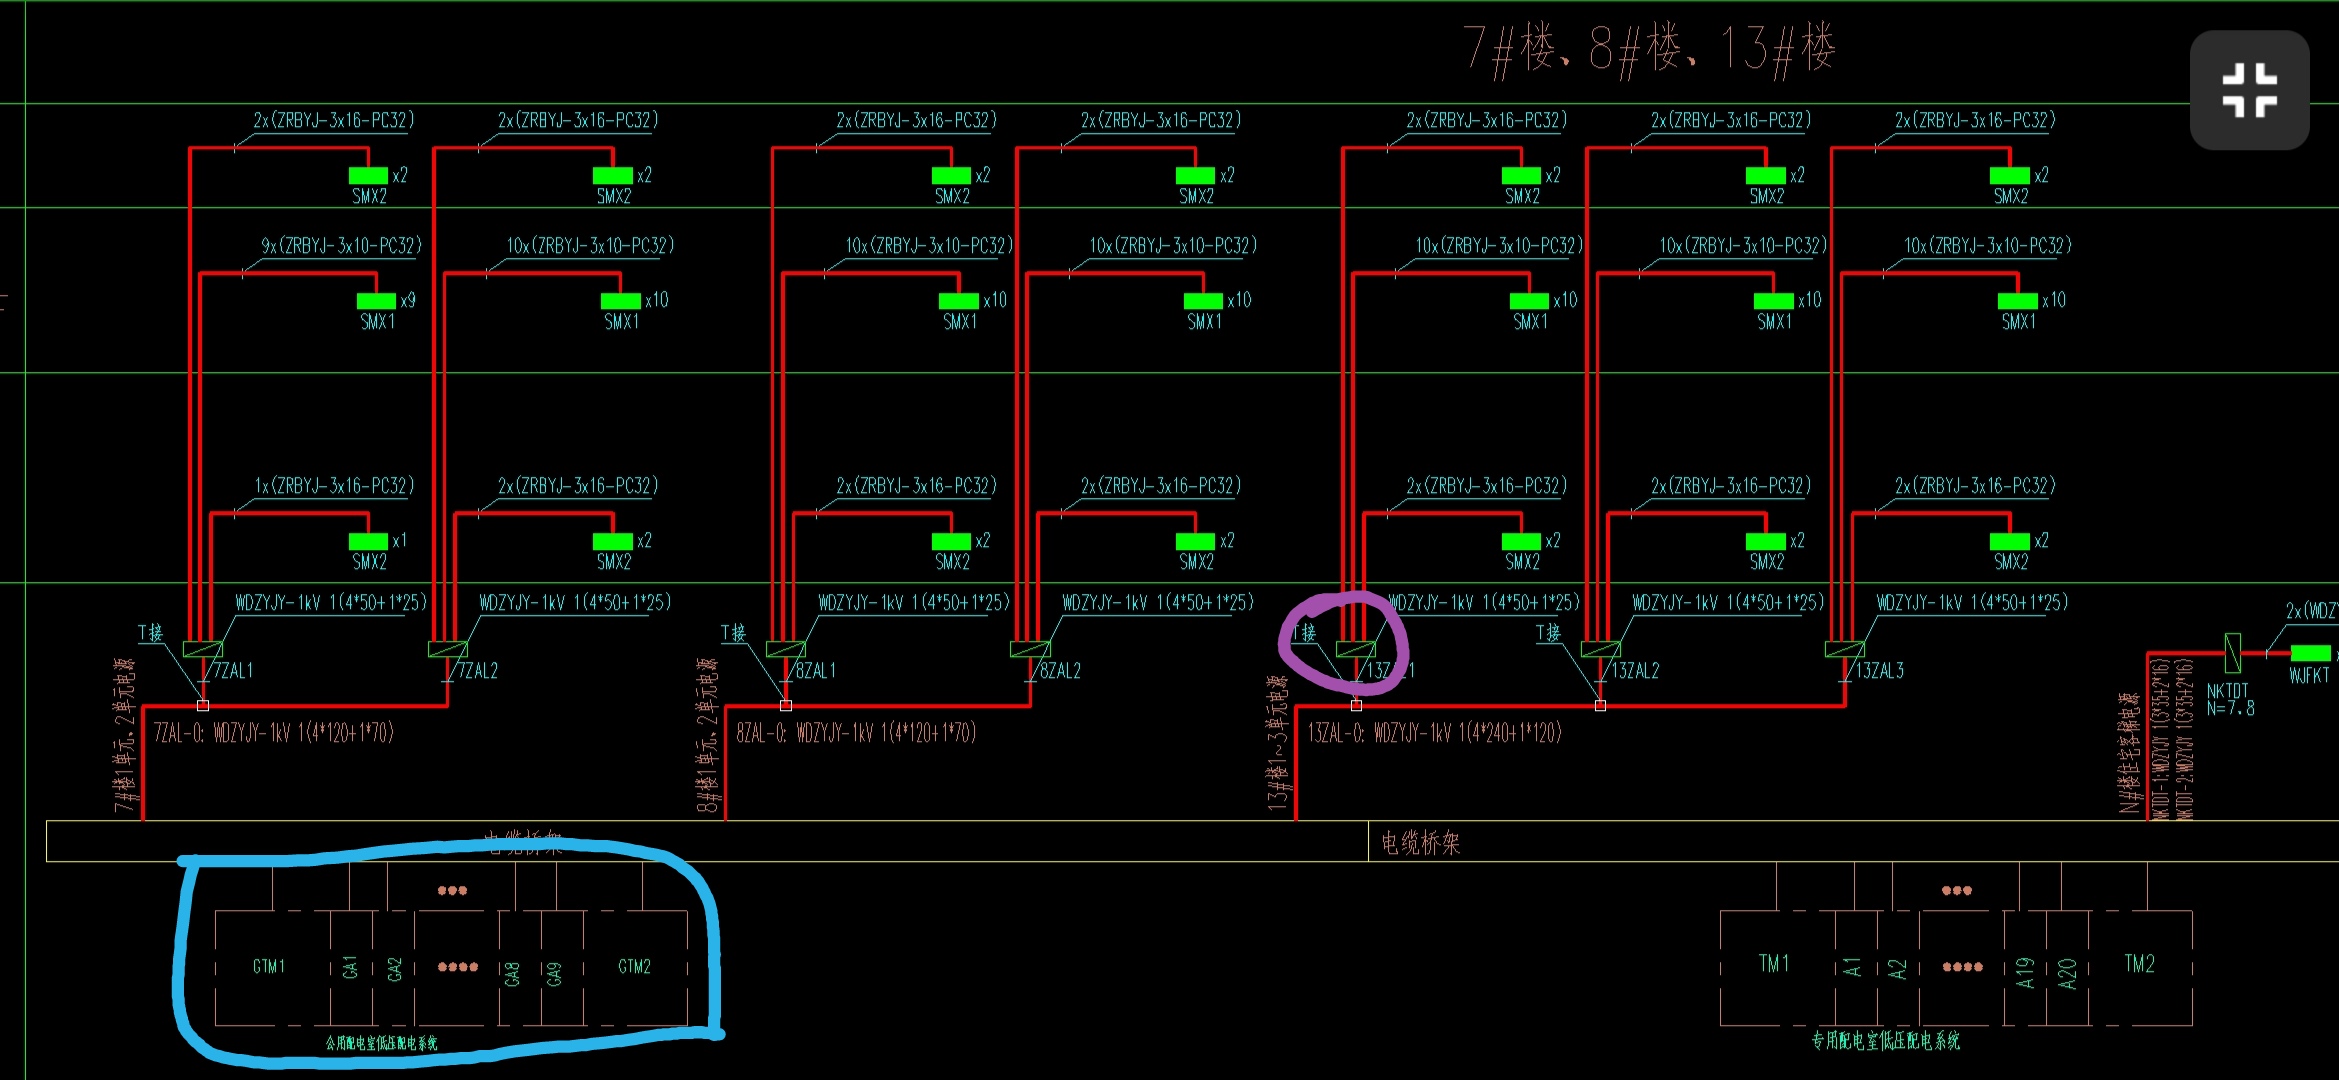Click the TM1 cabinet
Image resolution: width=2339 pixels, height=1080 pixels.
1778,967
